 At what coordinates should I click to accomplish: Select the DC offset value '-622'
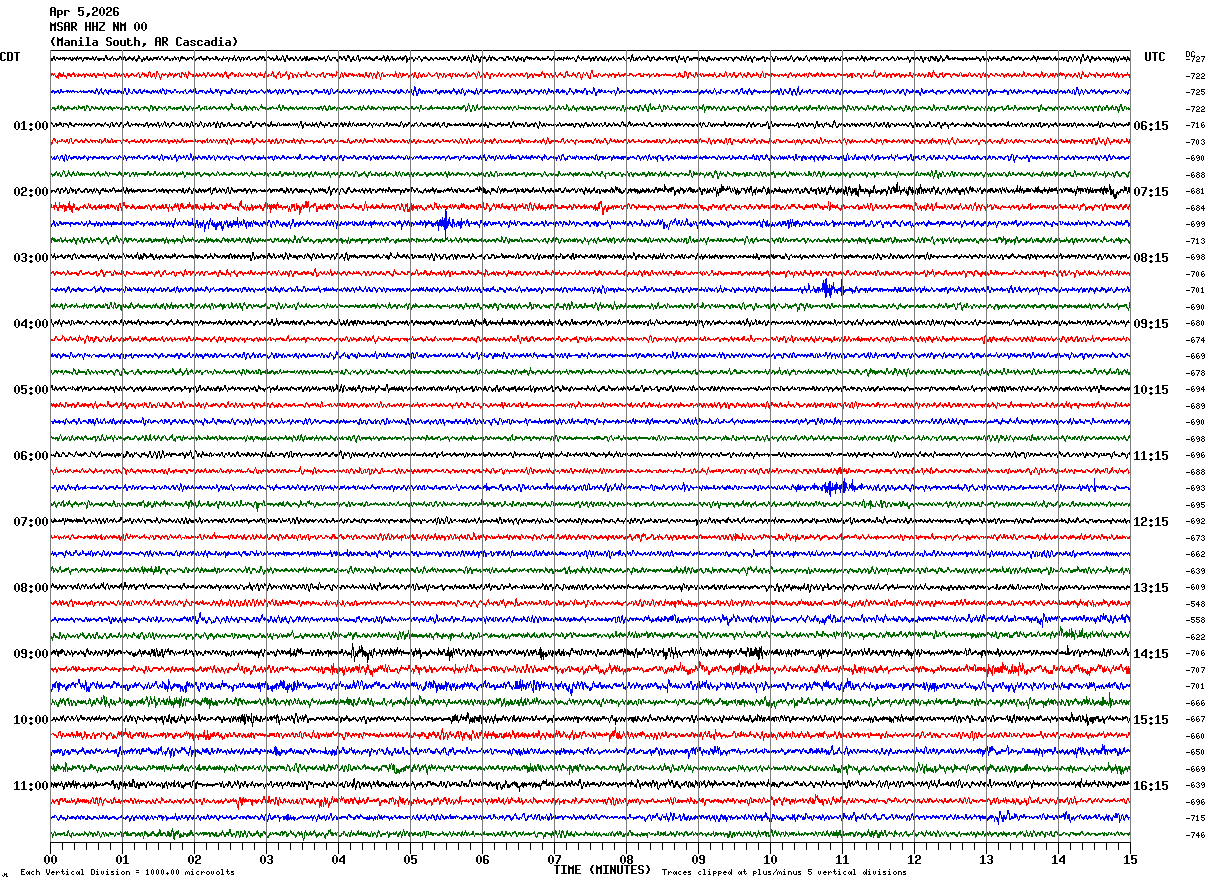[1195, 637]
